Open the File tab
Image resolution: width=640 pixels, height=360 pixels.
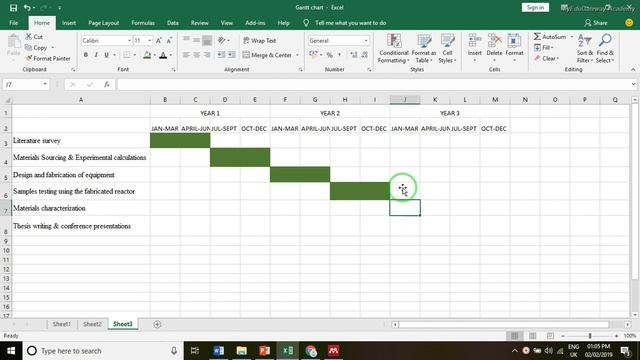click(13, 23)
